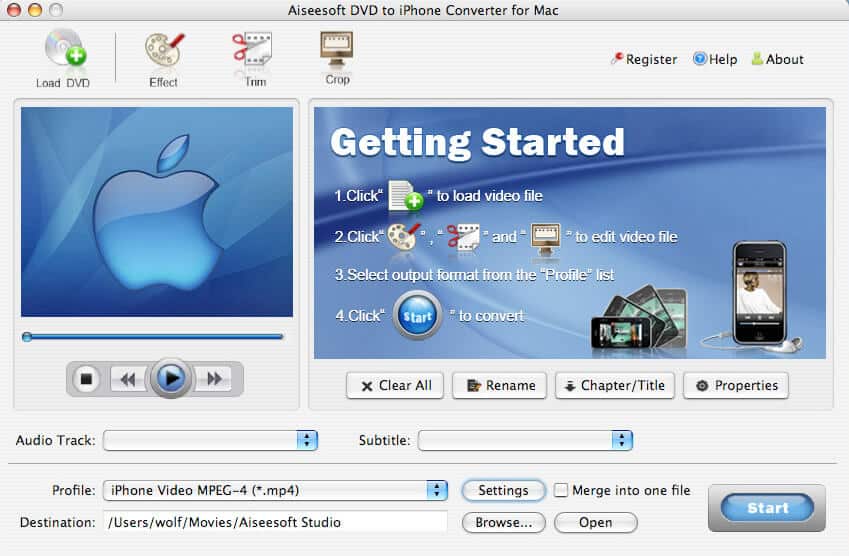The width and height of the screenshot is (849, 556).
Task: Click the Destination path field
Action: 276,522
